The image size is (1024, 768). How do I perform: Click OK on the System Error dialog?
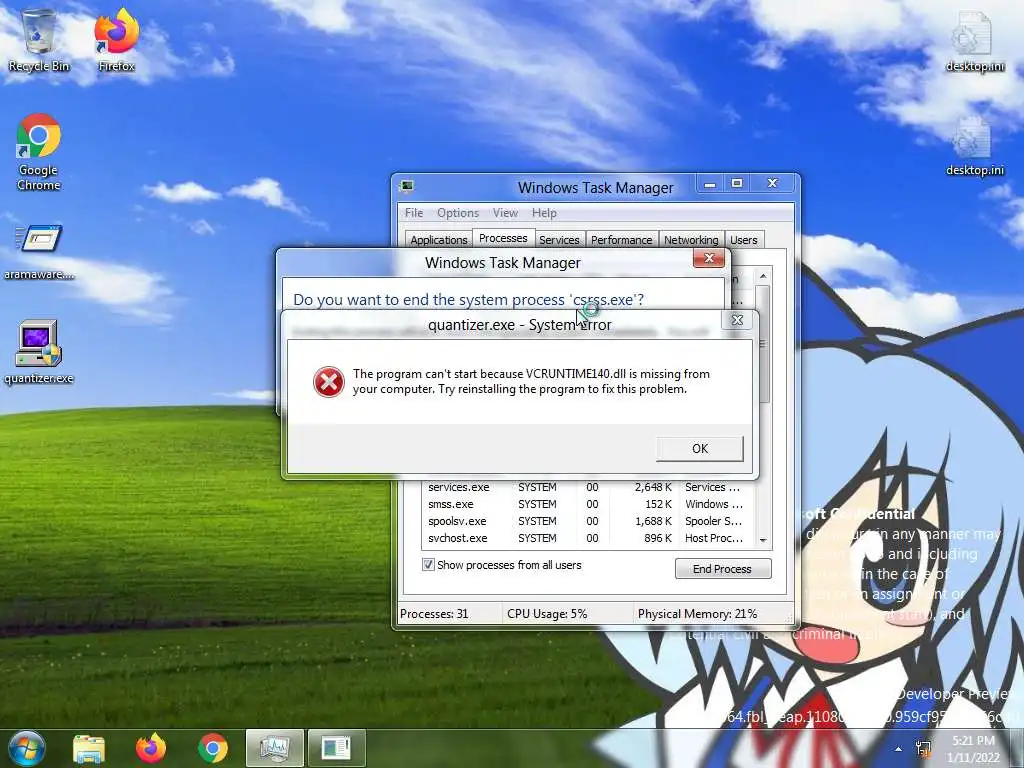[x=699, y=449]
